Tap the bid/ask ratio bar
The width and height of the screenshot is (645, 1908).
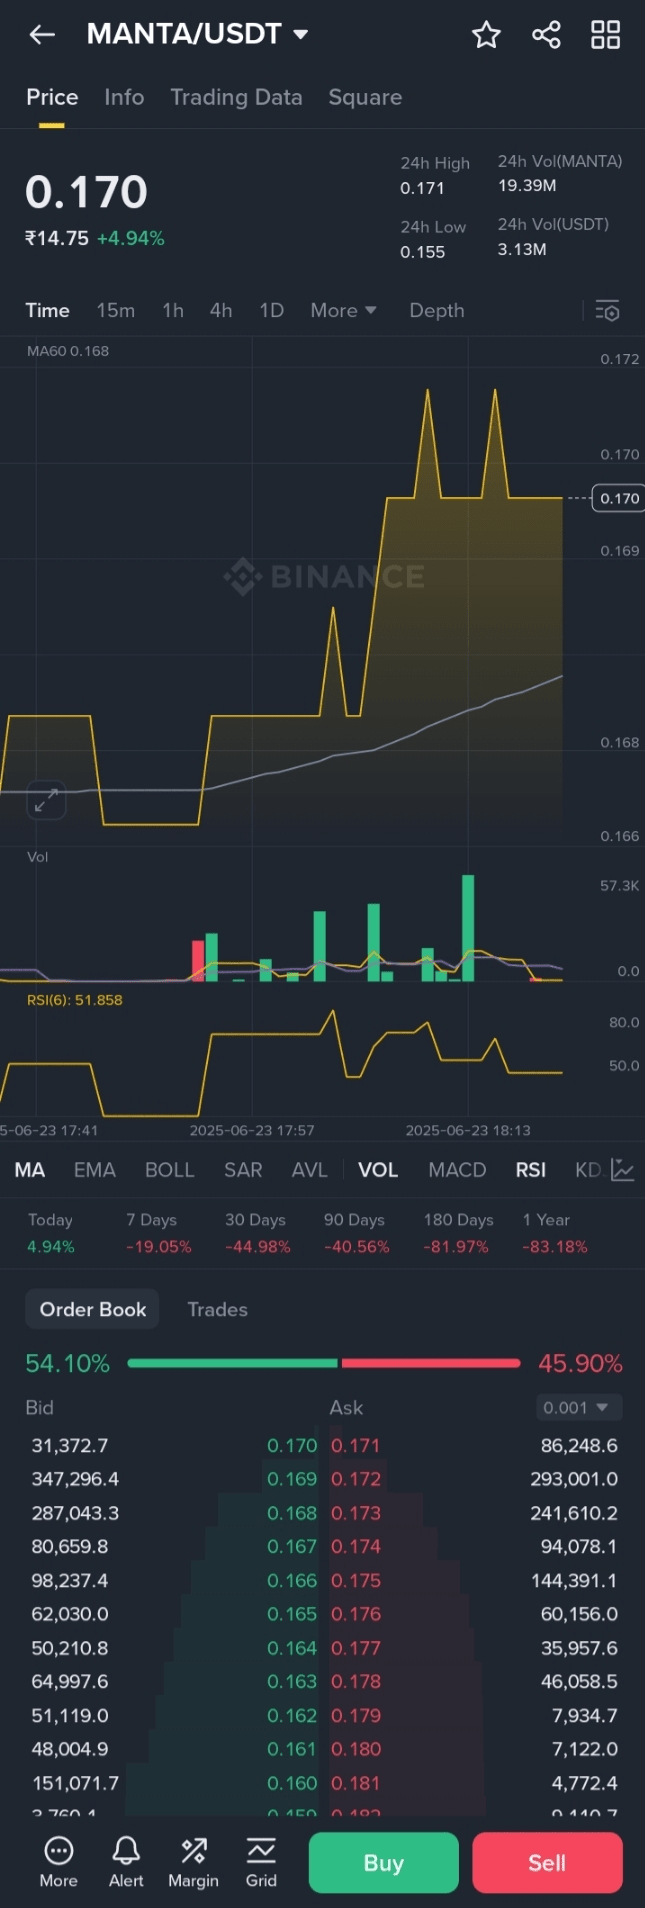[324, 1363]
